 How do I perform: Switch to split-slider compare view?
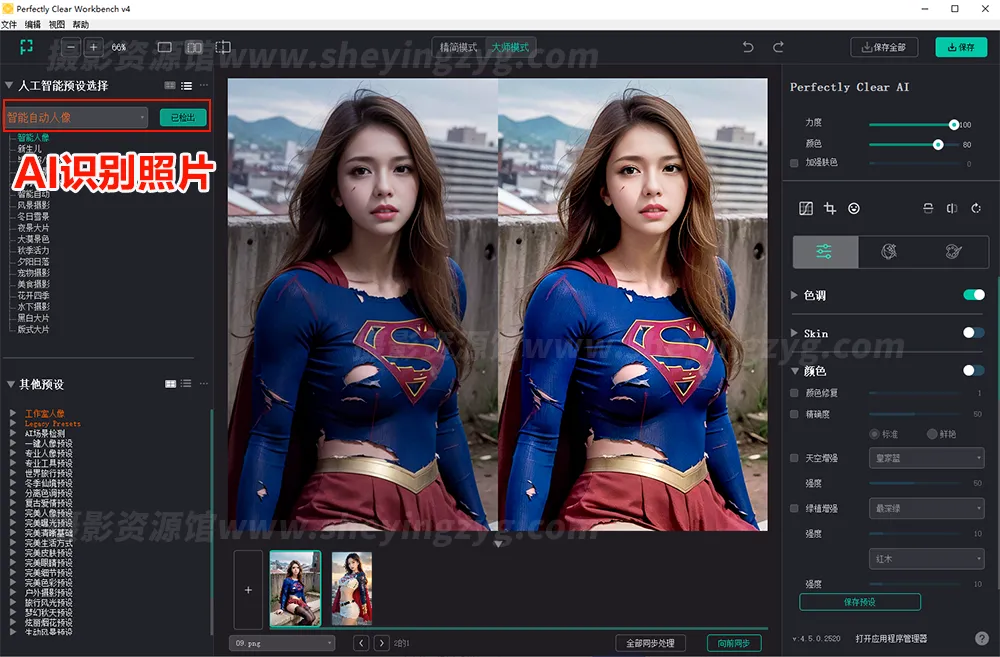(223, 47)
